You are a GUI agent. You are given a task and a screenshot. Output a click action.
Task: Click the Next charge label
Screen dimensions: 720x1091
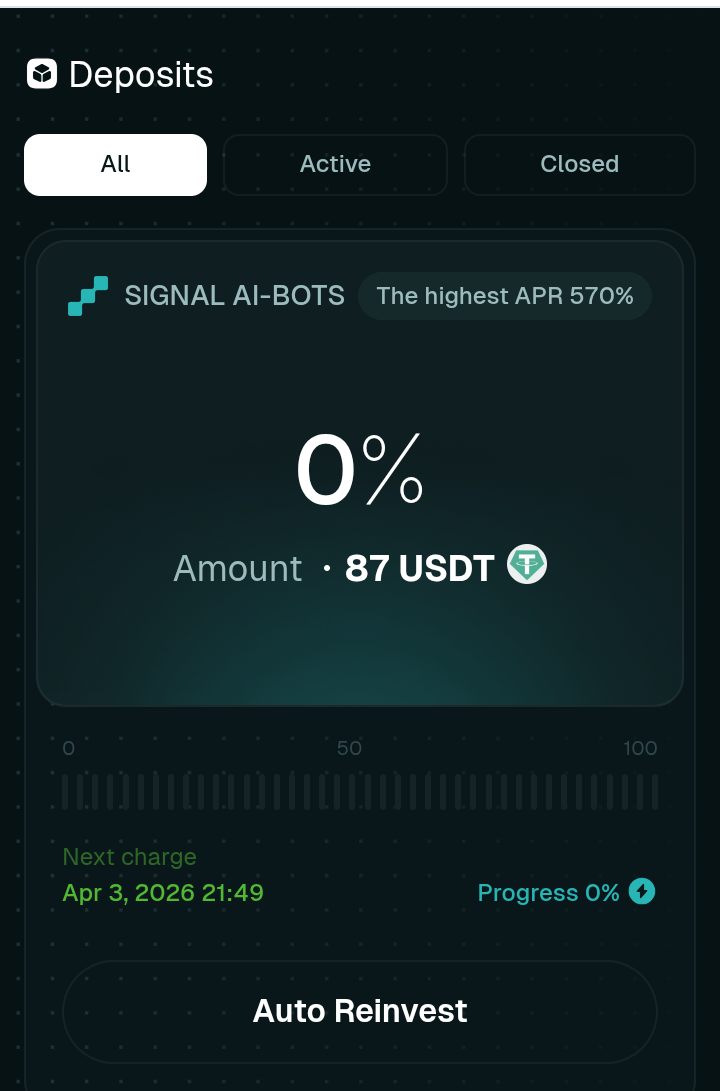point(129,857)
